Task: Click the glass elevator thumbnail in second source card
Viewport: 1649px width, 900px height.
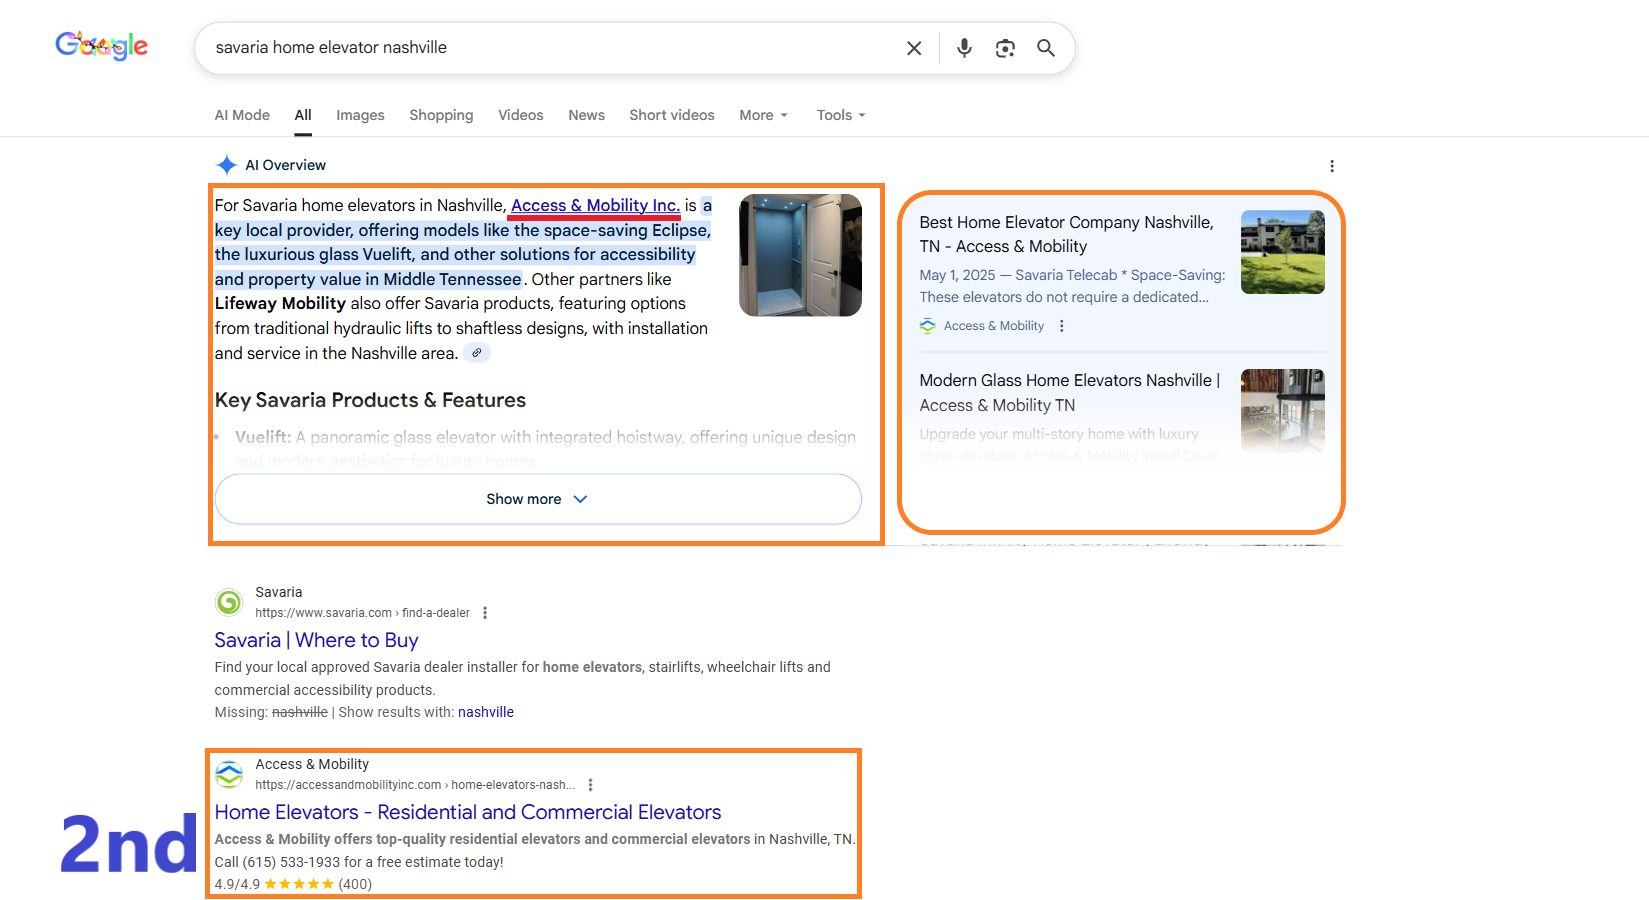Action: 1283,411
